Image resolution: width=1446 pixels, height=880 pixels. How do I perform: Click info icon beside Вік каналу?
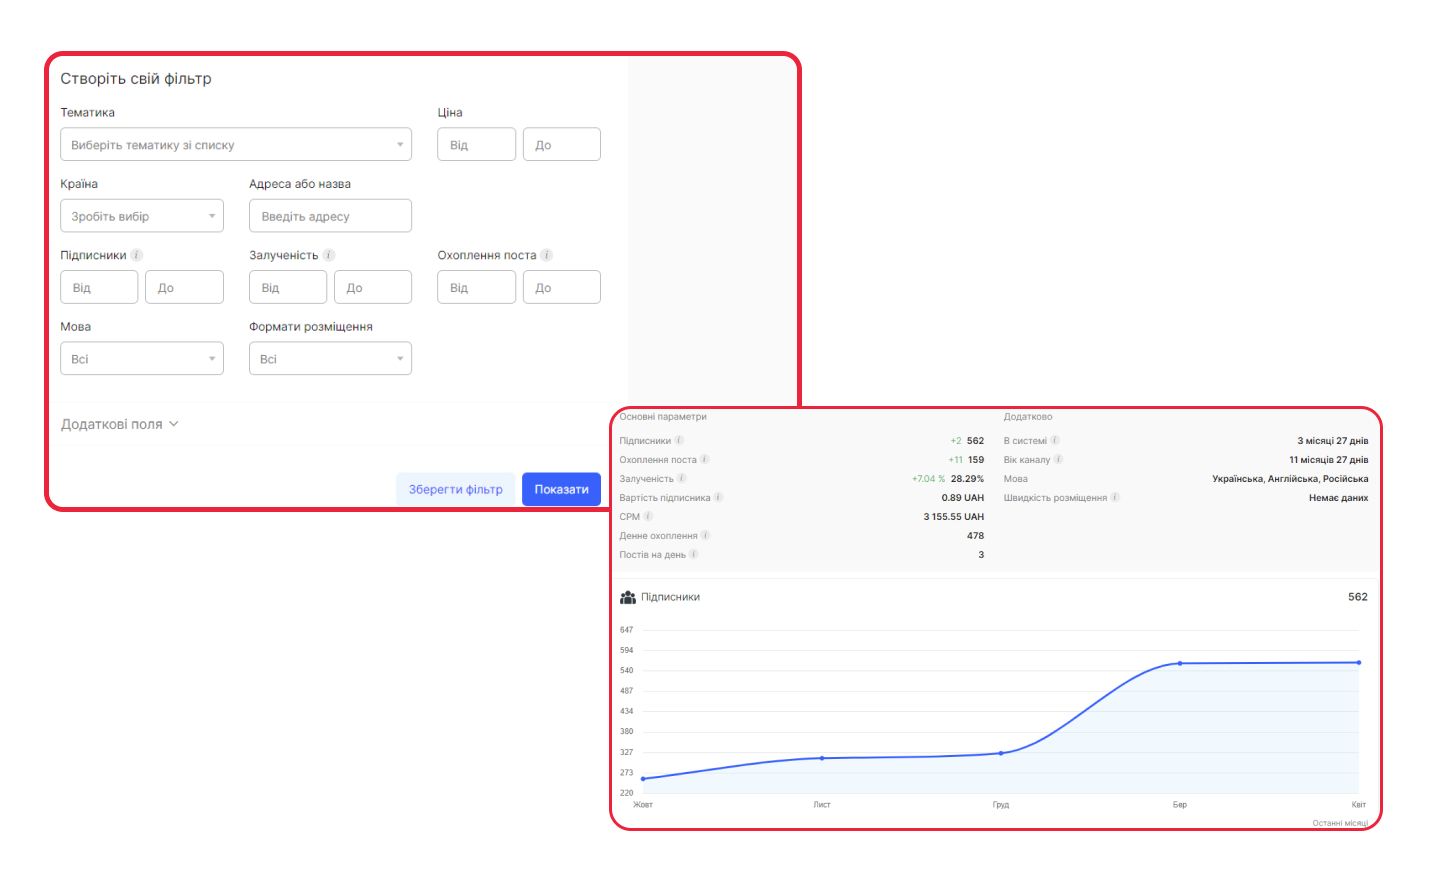click(1058, 459)
